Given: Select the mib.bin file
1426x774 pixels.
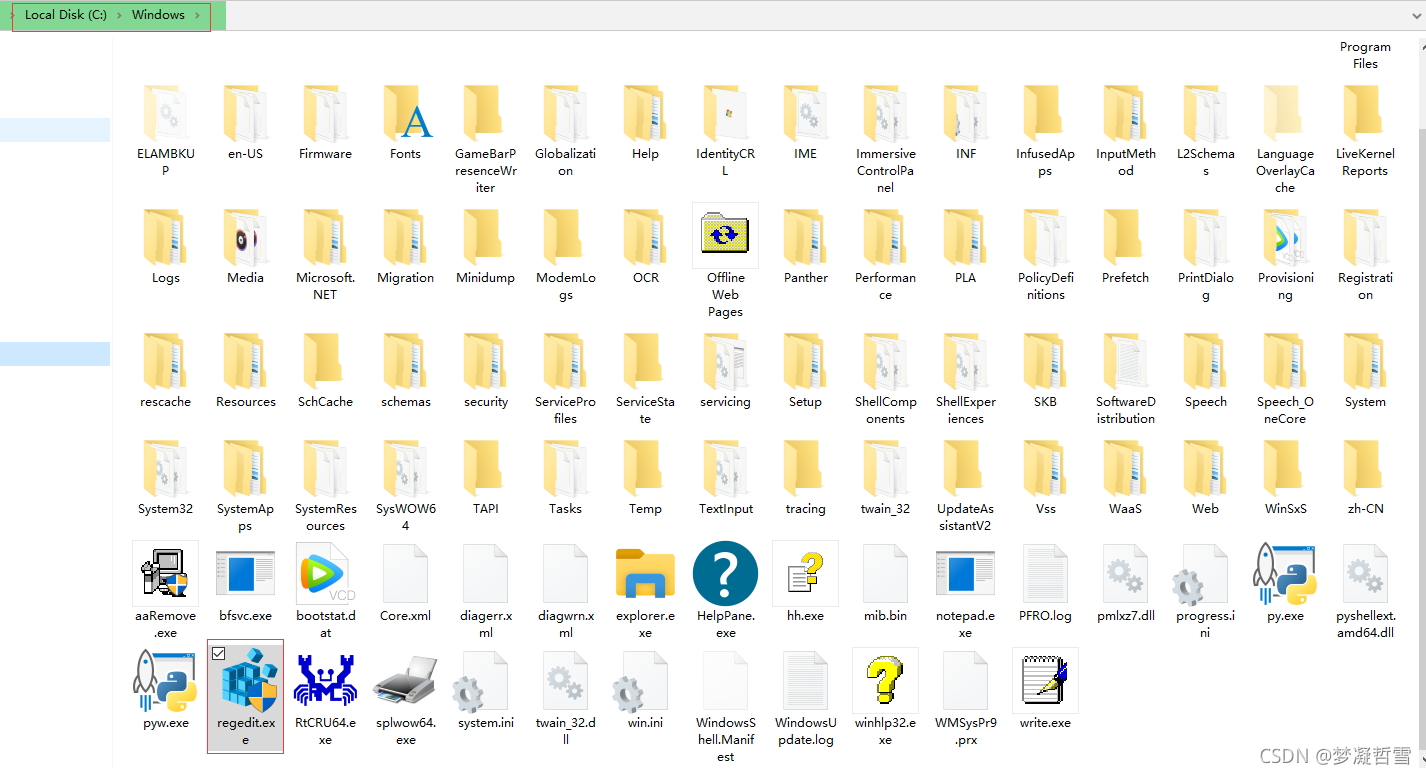Looking at the screenshot, I should pos(885,582).
